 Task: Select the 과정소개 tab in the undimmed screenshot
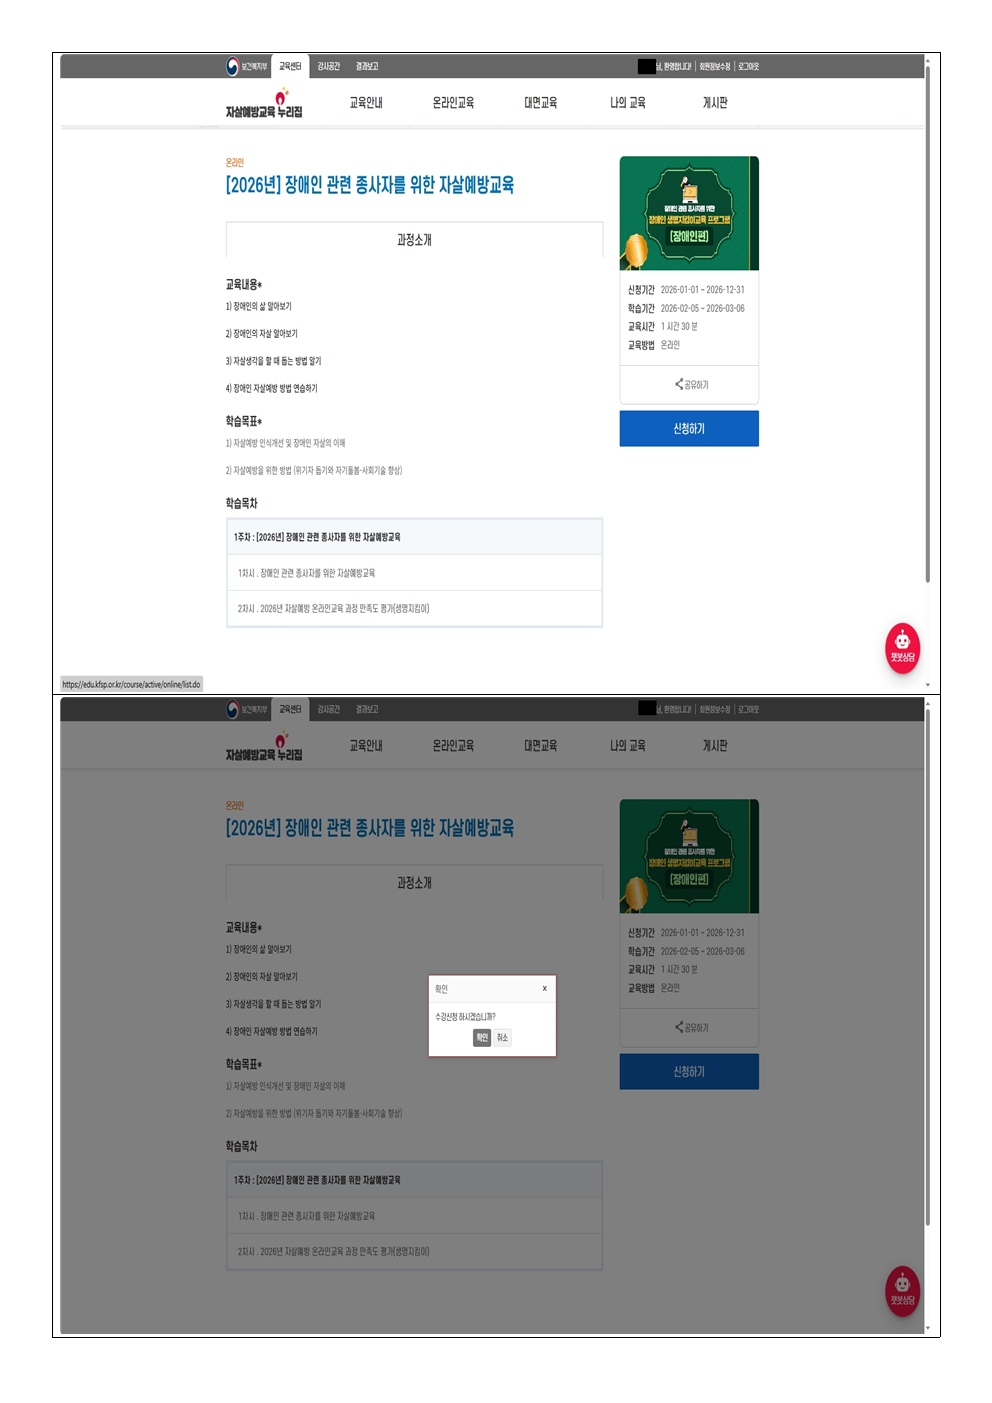(x=414, y=240)
